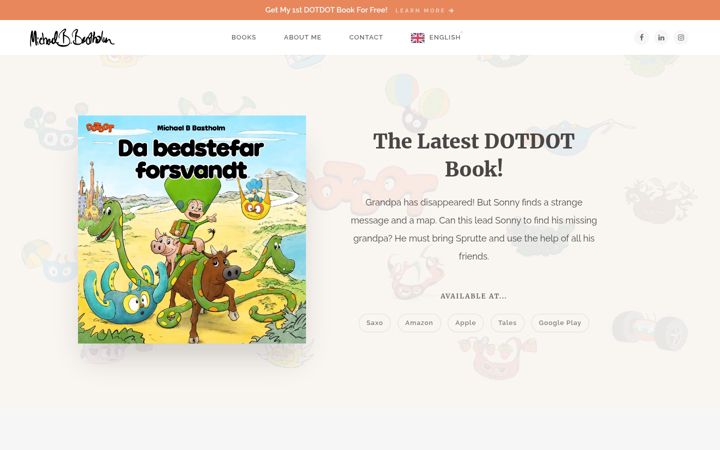Click the Learn More arrow link in banner
This screenshot has width=720, height=450.
(x=425, y=10)
